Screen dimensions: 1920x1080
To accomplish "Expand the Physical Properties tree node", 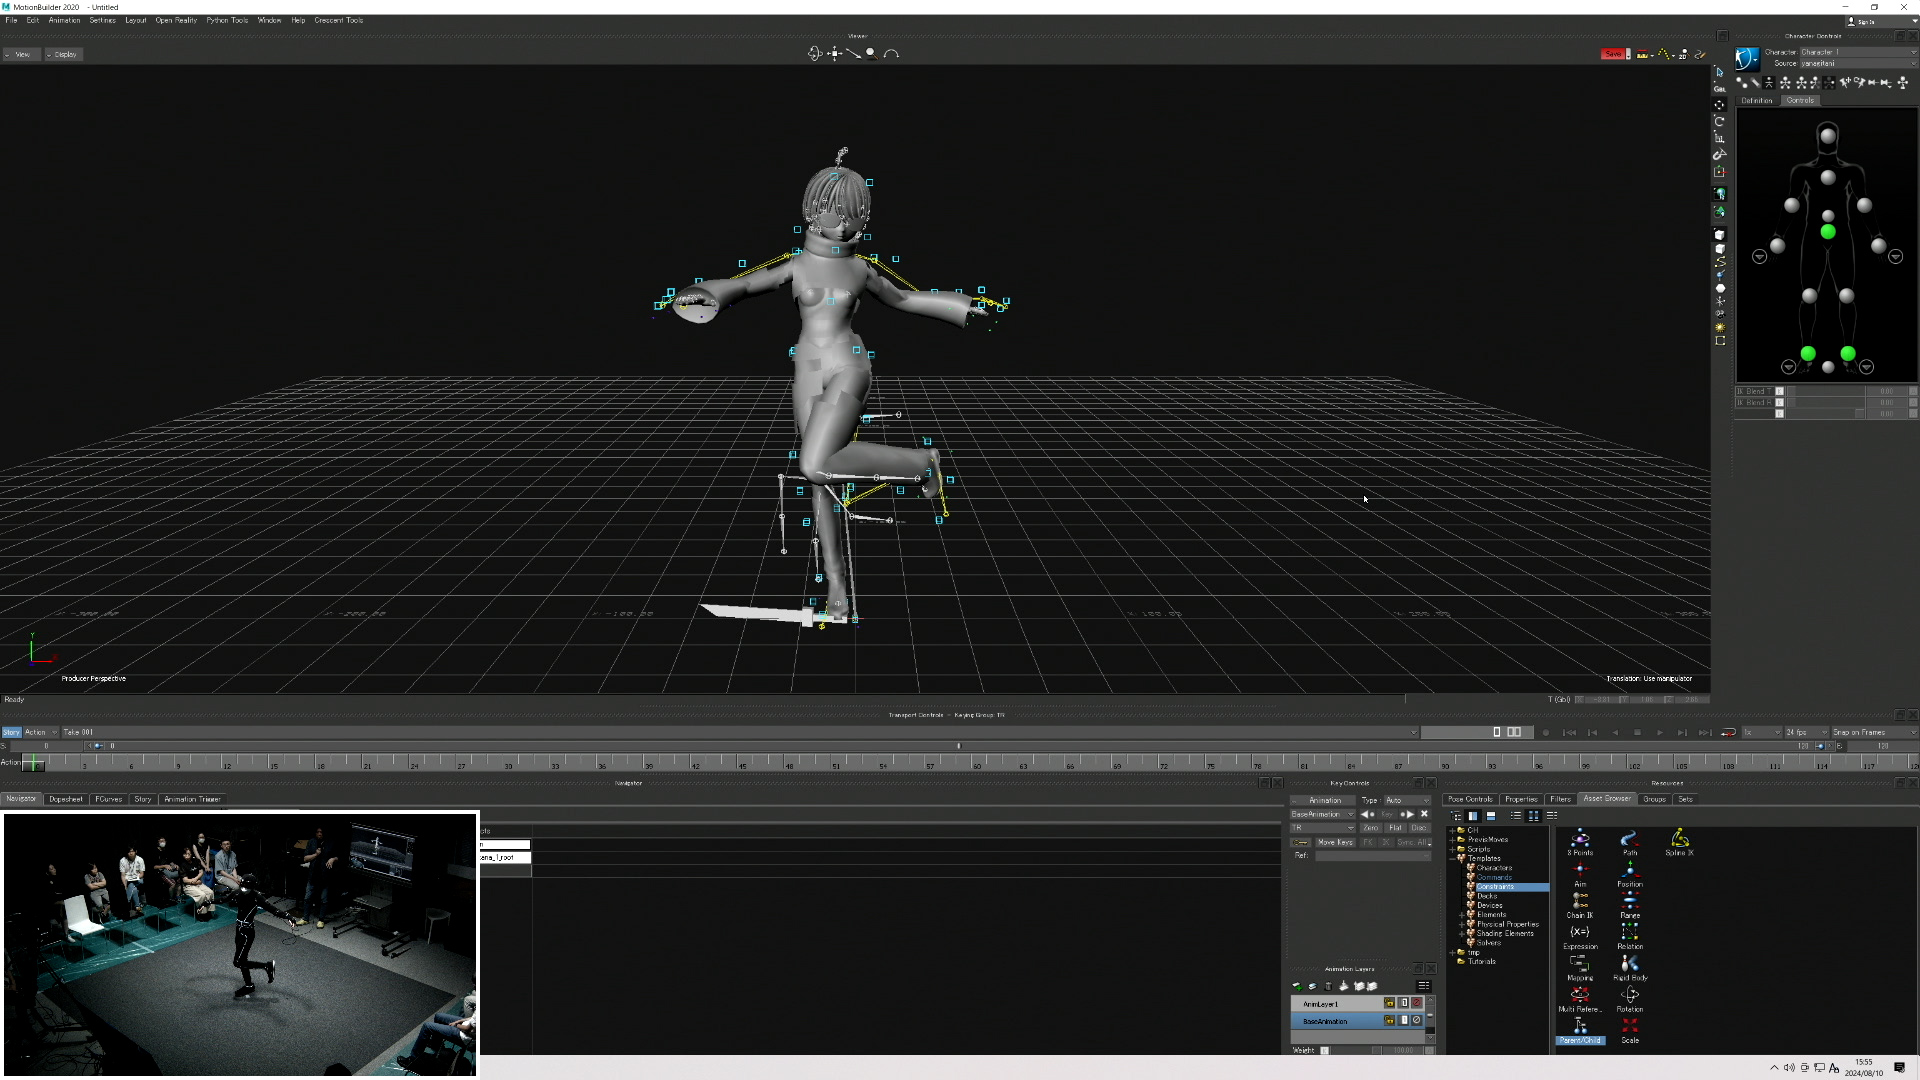I will 1462,924.
